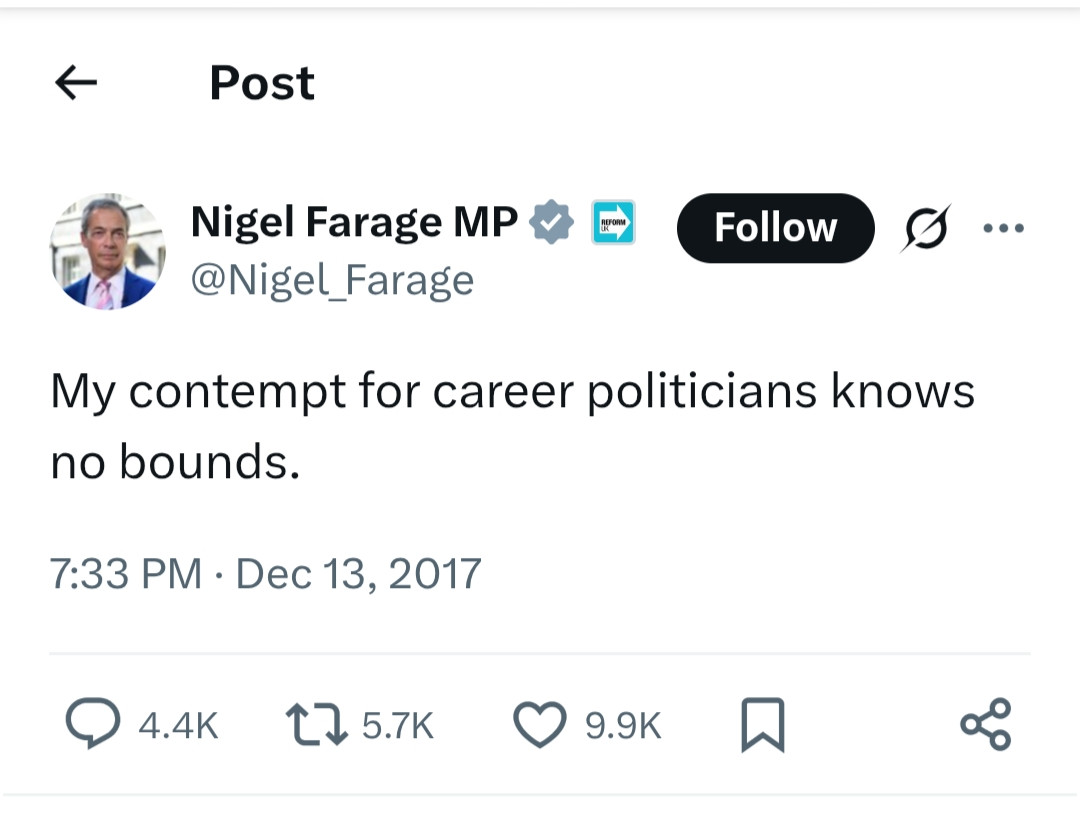
Task: Go back using the left arrow
Action: [76, 83]
